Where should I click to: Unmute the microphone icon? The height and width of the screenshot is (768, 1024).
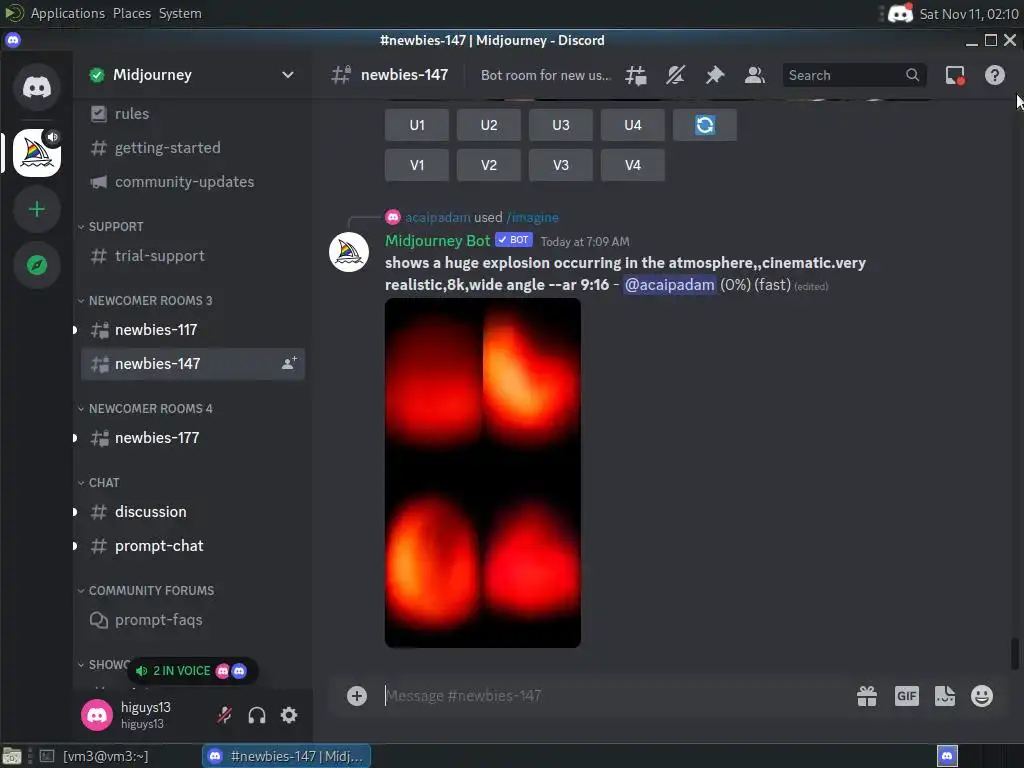point(225,715)
